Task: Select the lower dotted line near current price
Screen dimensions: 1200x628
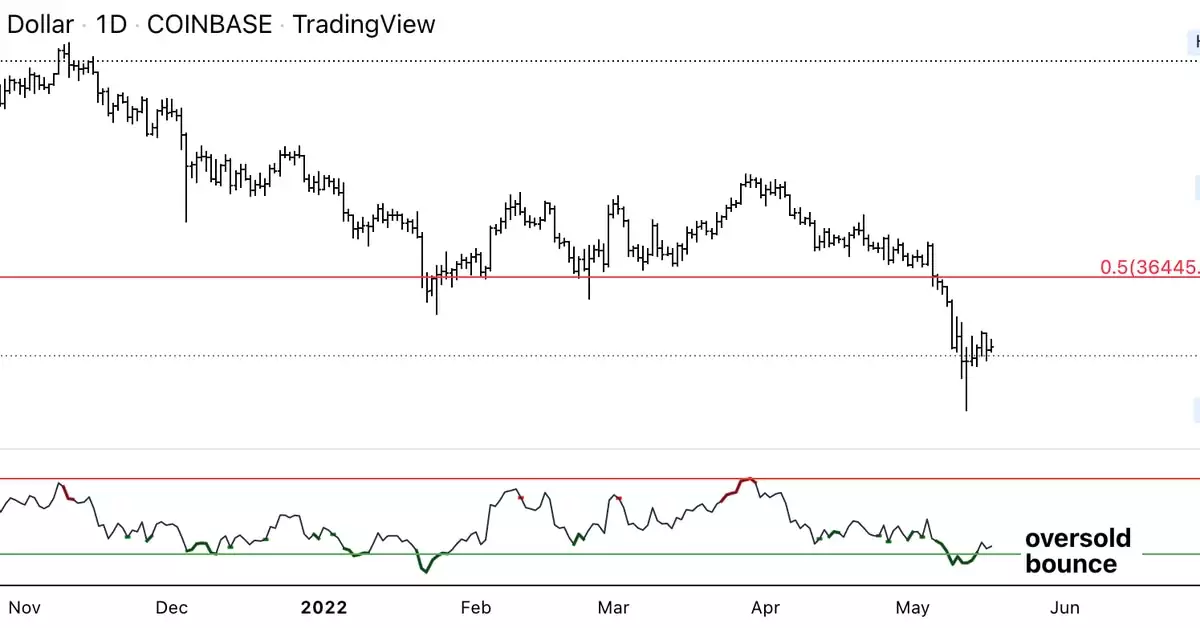Action: [600, 355]
